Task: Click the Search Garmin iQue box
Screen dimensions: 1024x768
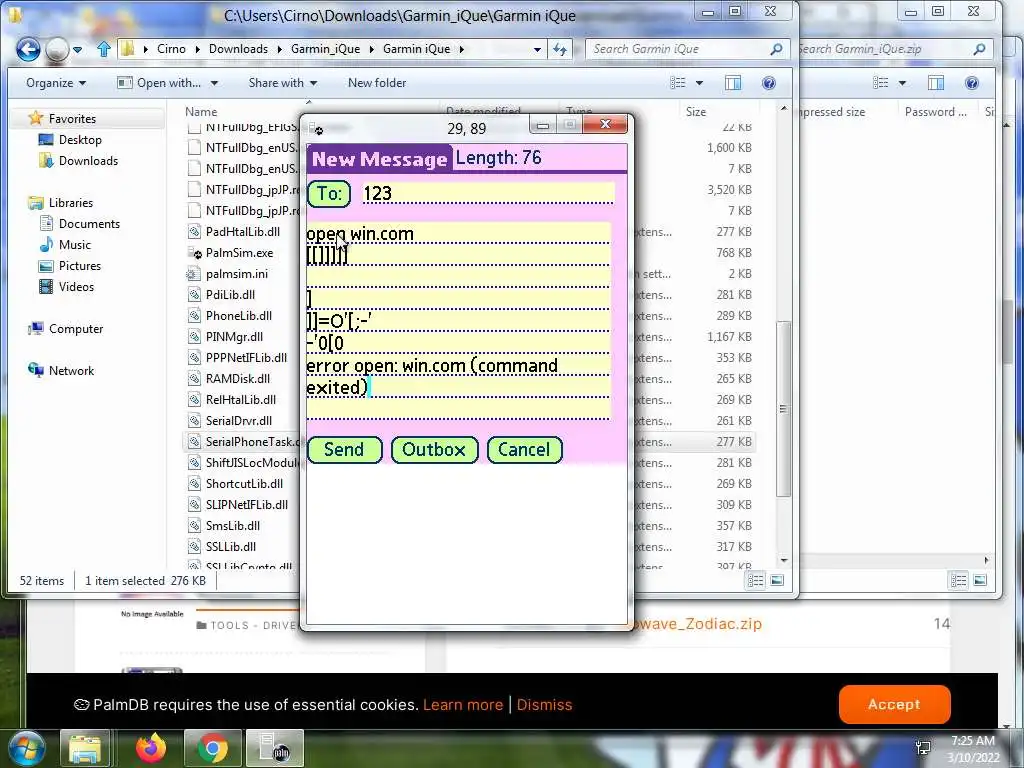Action: [x=687, y=49]
